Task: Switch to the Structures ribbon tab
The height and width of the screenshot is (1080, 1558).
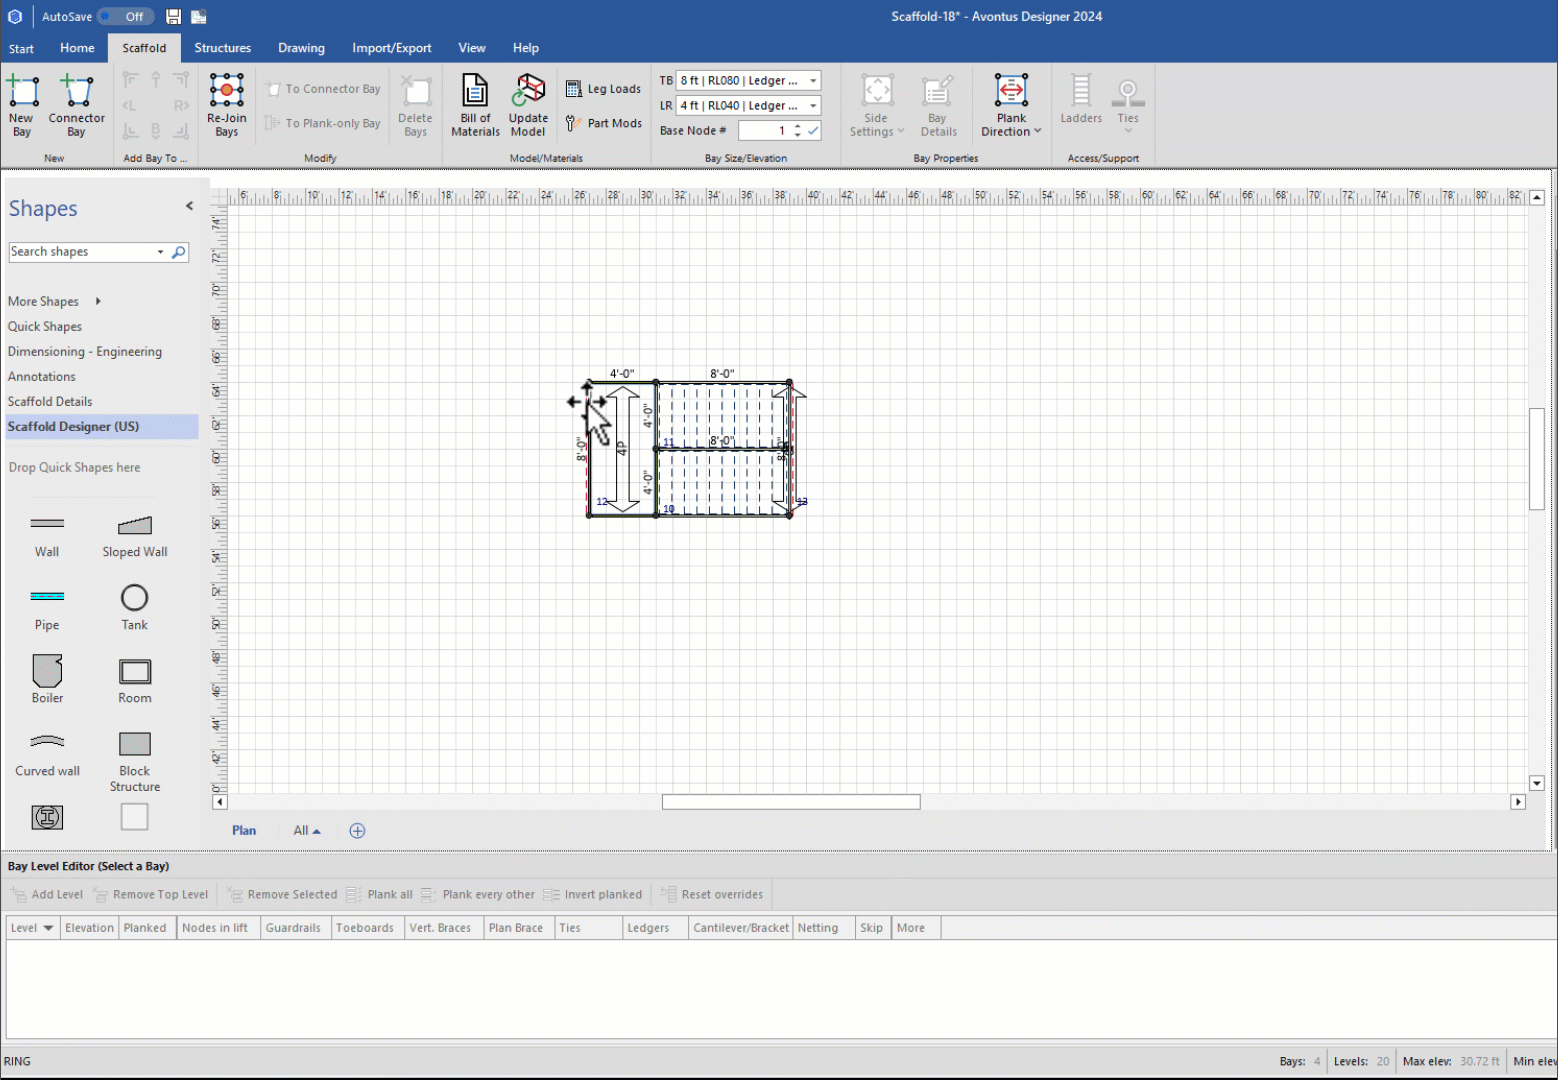Action: tap(222, 48)
